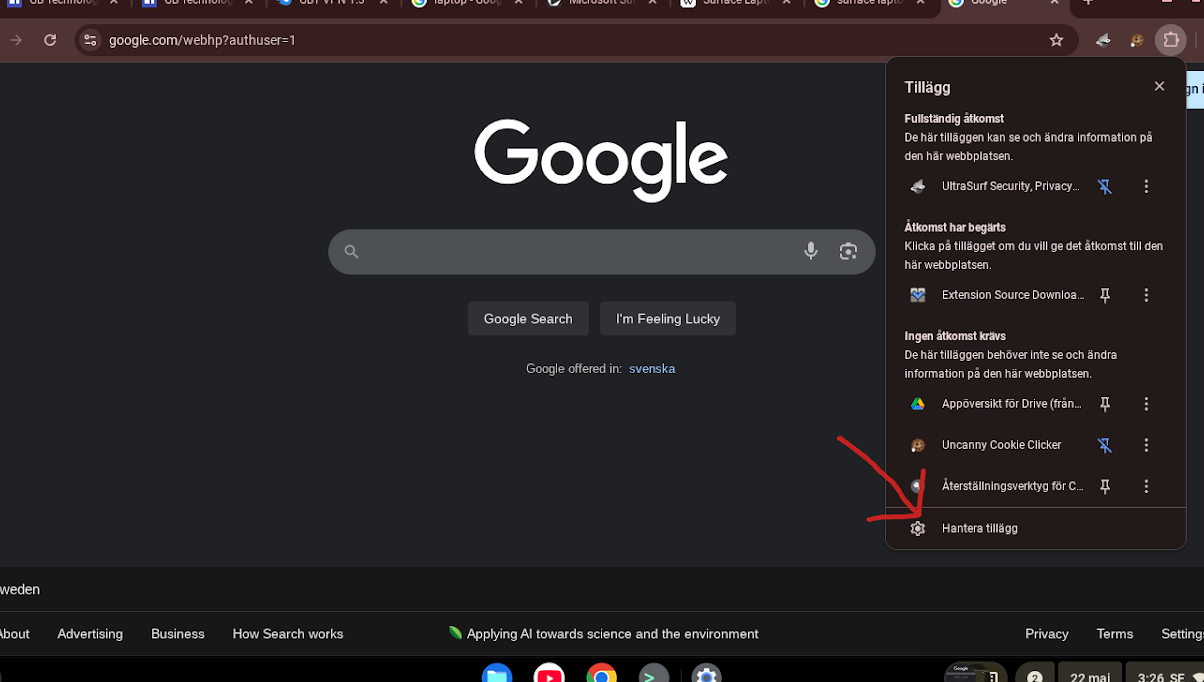Open Files app in the shelf

coord(497,675)
